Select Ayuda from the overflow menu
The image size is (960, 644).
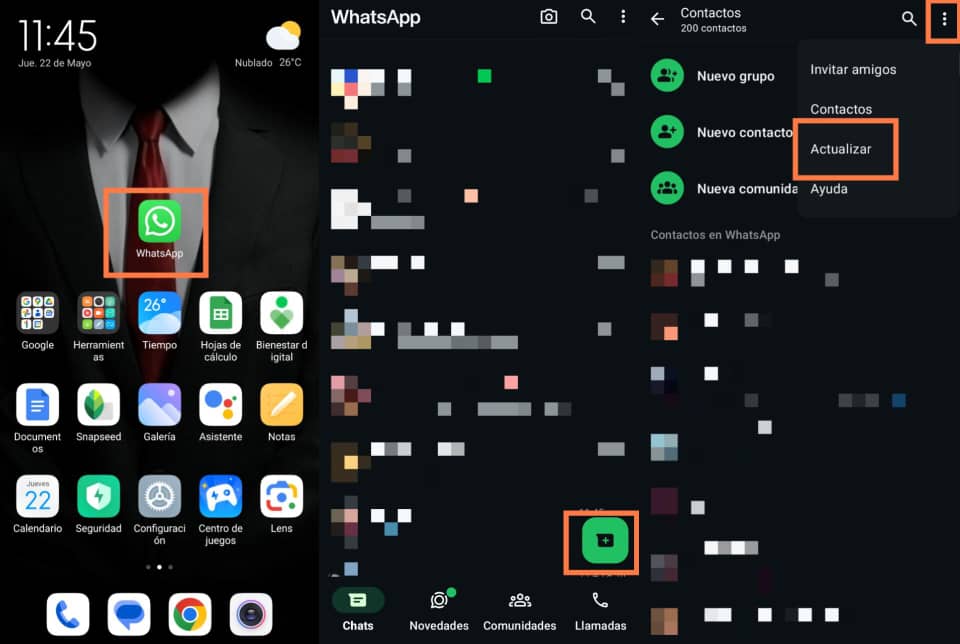pyautogui.click(x=829, y=189)
